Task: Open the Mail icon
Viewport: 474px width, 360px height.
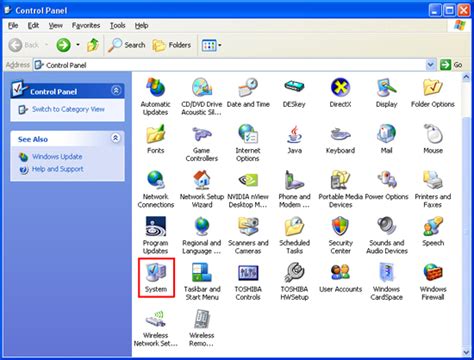Action: (386, 139)
